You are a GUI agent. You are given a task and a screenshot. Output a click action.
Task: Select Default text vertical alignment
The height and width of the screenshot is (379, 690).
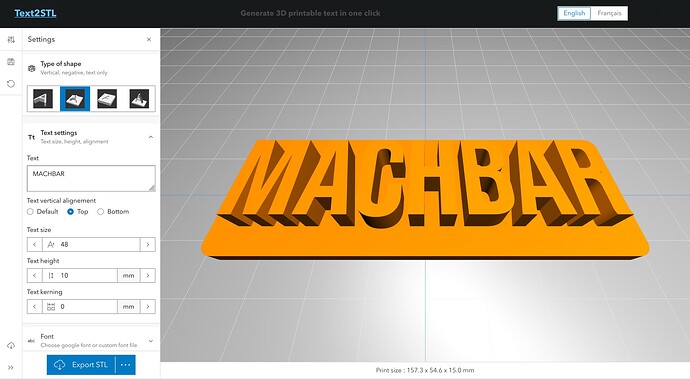click(x=42, y=212)
